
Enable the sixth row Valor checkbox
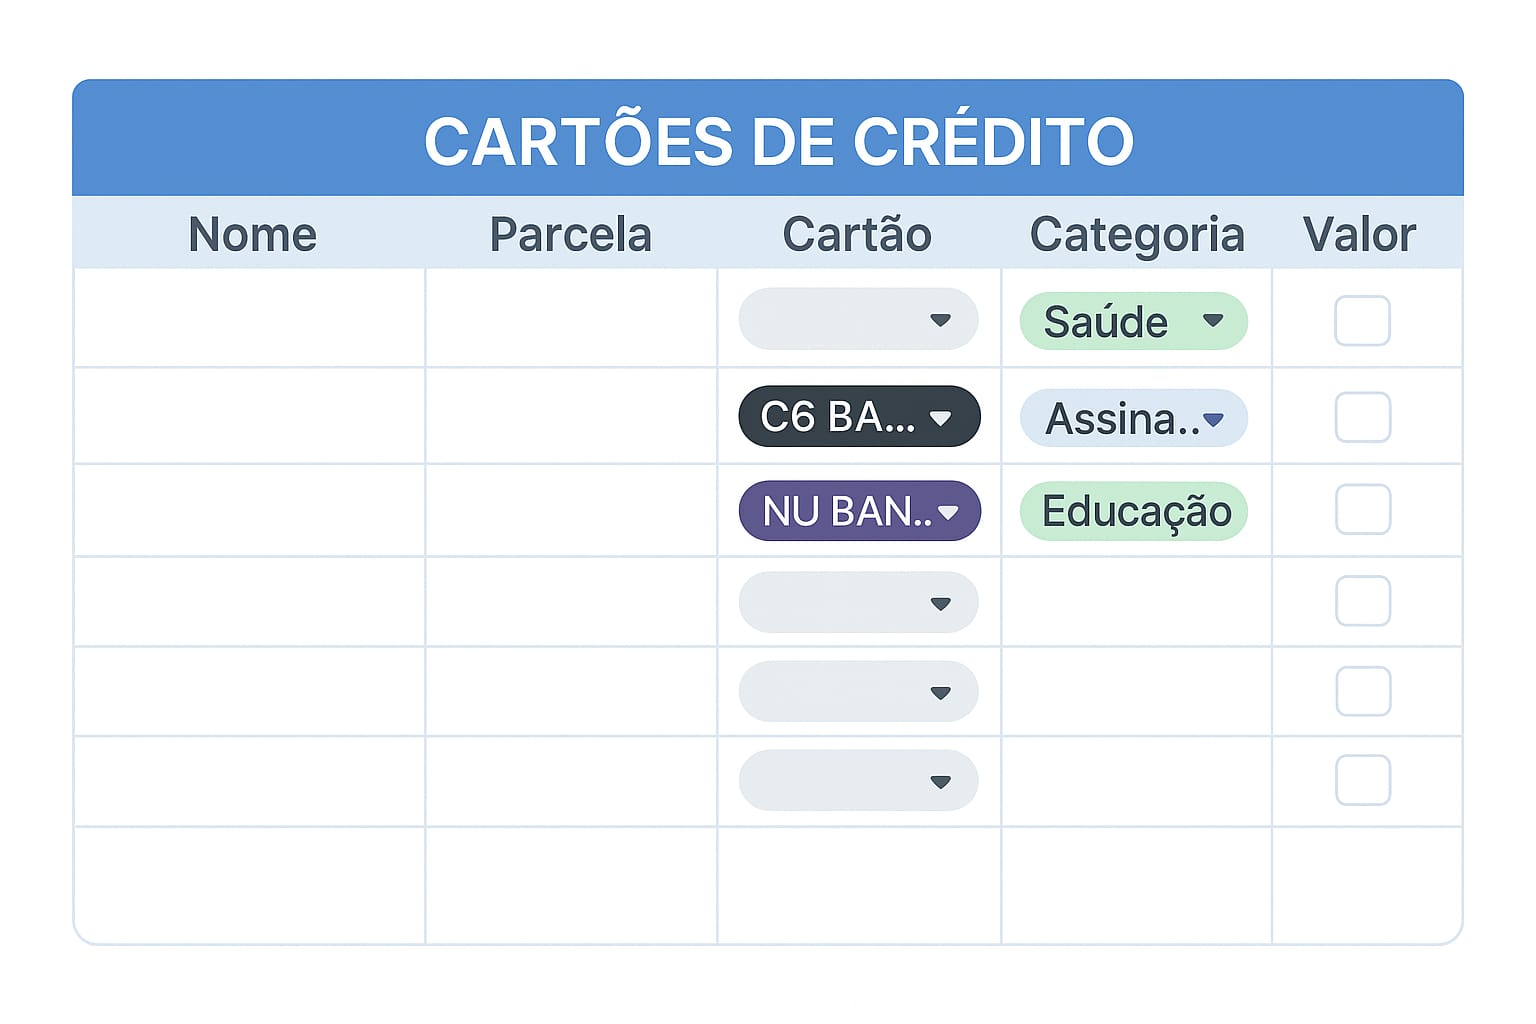1362,780
